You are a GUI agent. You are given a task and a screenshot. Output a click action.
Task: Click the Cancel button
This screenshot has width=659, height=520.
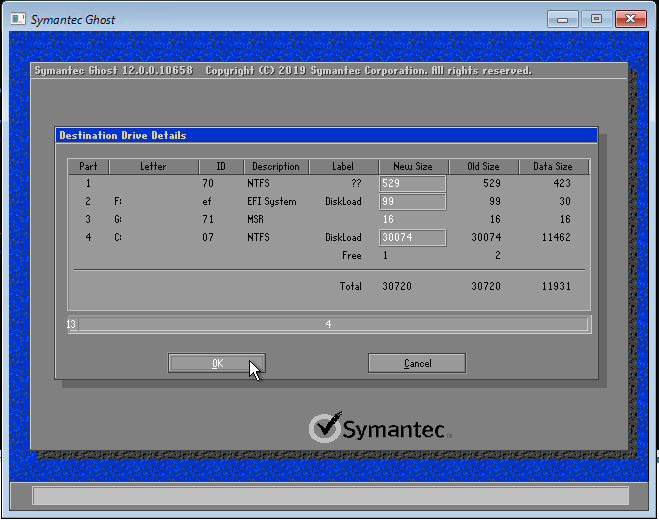coord(417,363)
